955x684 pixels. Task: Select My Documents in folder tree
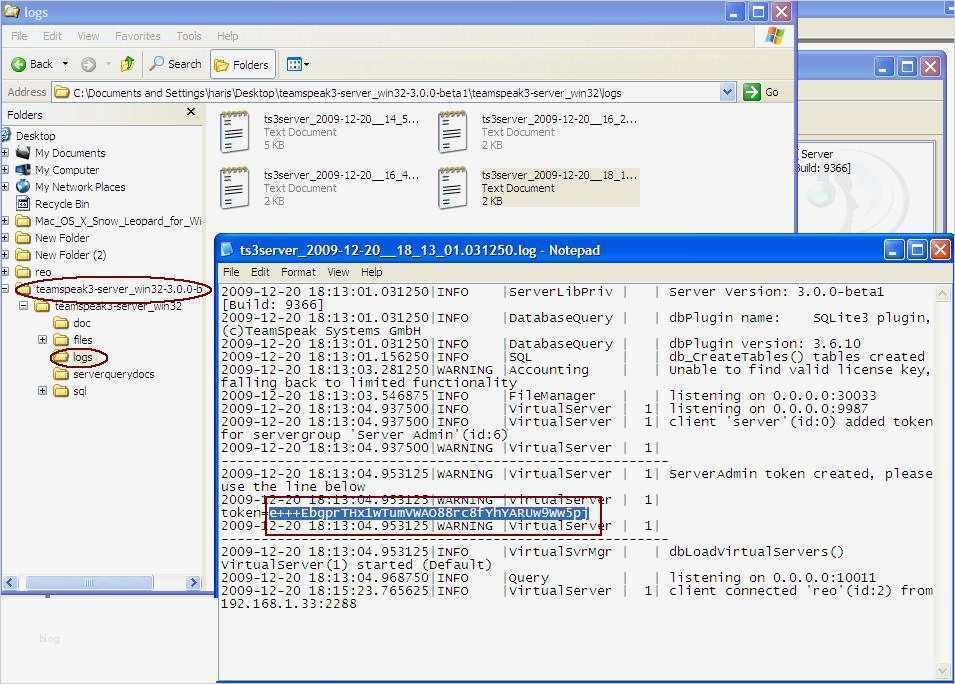70,153
